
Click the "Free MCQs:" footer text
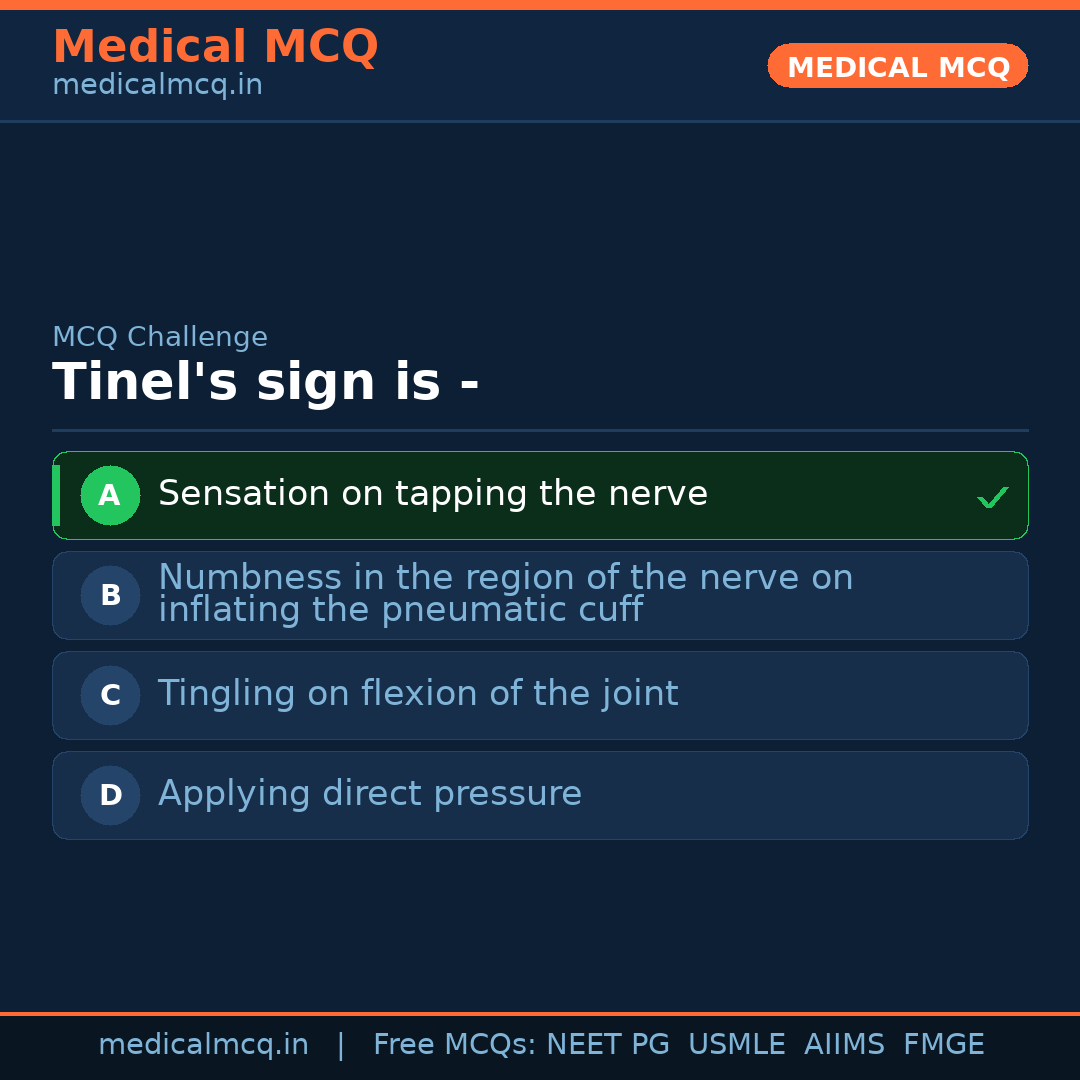[454, 1045]
